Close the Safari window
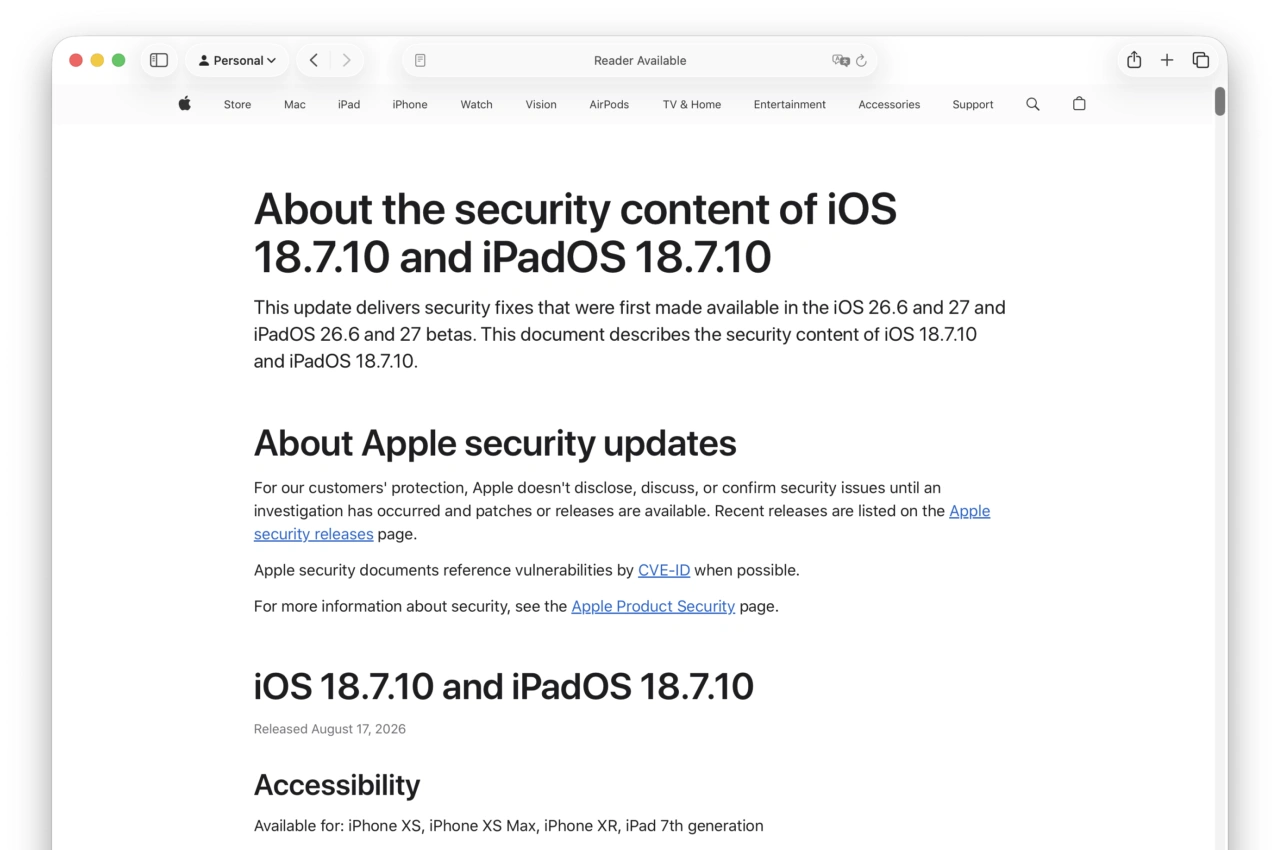Viewport: 1280px width, 850px height. tap(76, 60)
